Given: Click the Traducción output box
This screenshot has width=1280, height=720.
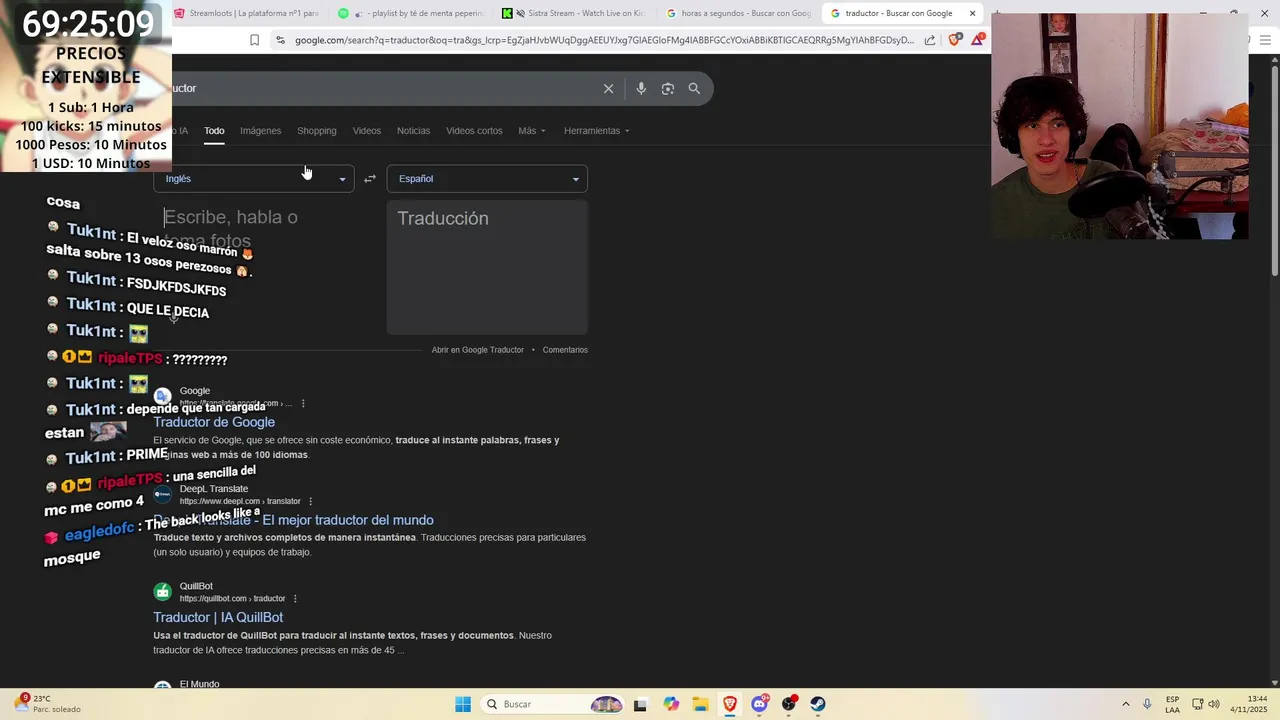Looking at the screenshot, I should pos(487,267).
